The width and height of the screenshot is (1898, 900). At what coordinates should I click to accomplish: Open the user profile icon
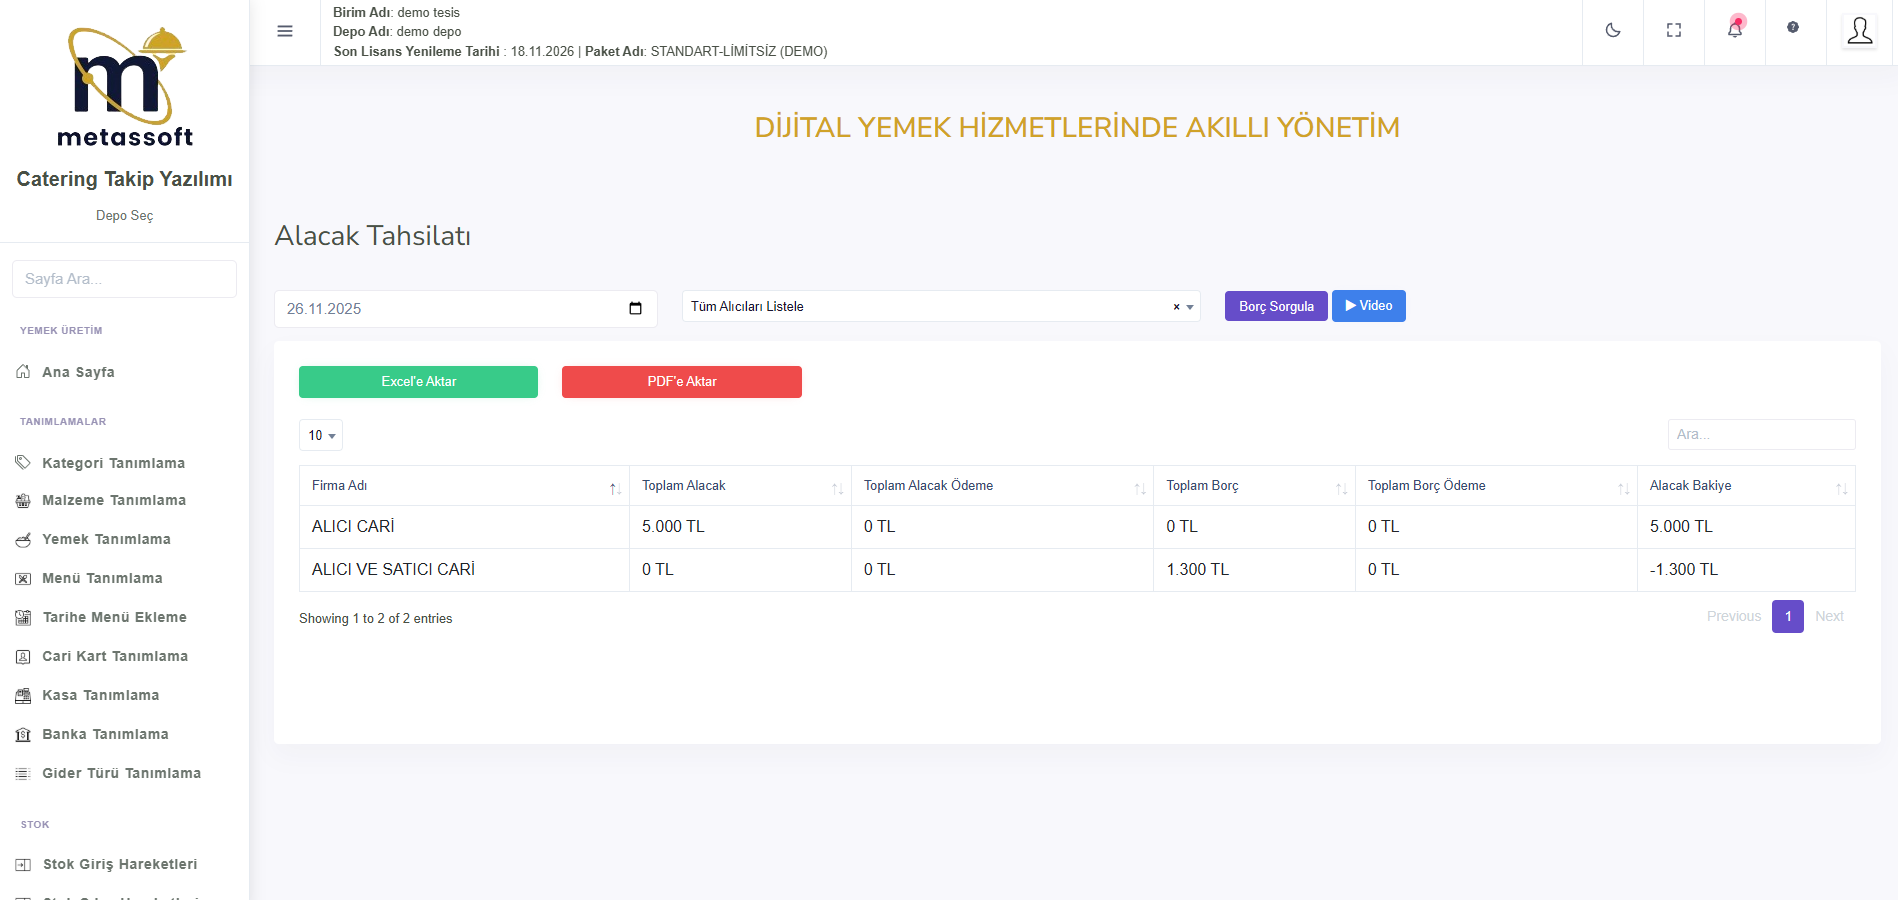(1859, 31)
